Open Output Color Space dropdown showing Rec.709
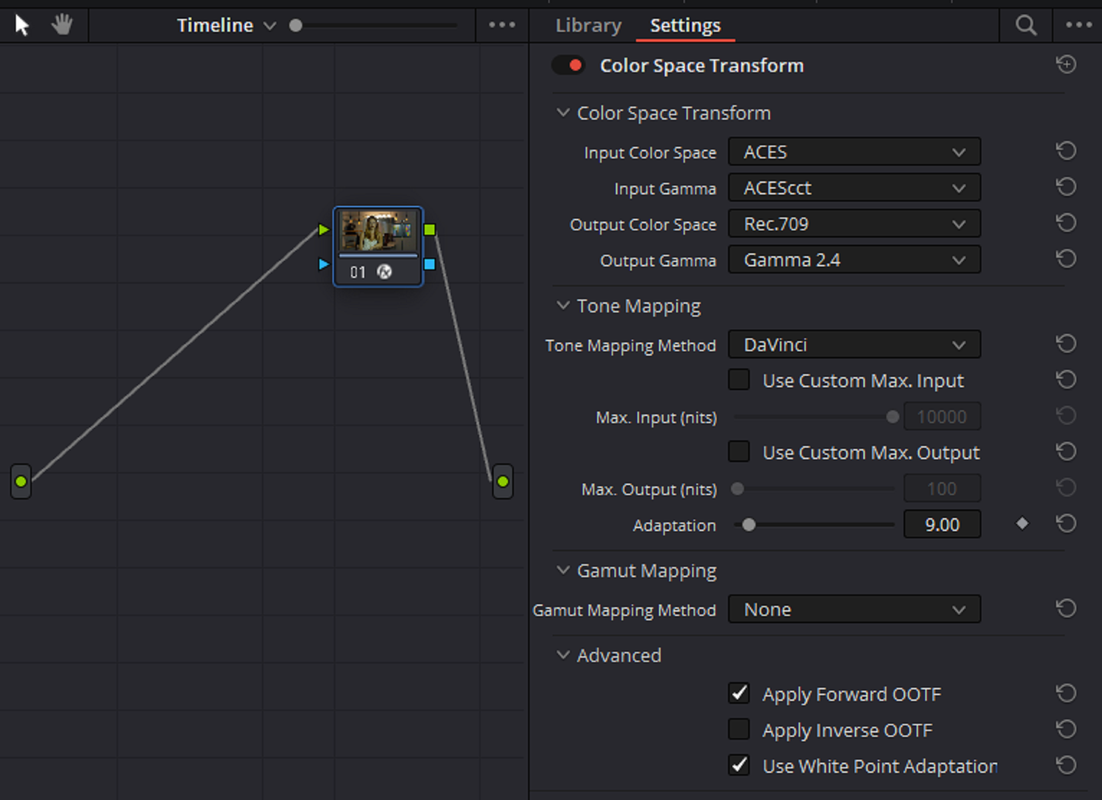This screenshot has width=1102, height=800. [x=854, y=224]
